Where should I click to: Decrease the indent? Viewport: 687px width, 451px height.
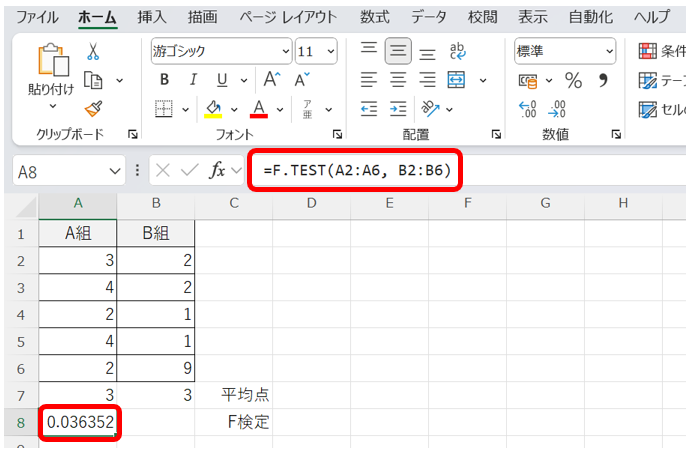369,109
